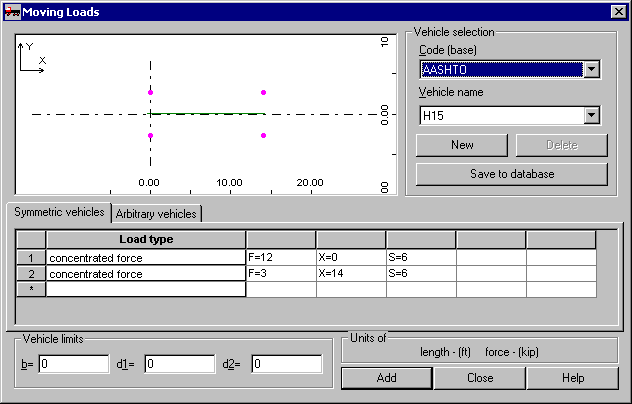Click Save to database button
Image resolution: width=632 pixels, height=404 pixels.
pos(511,174)
